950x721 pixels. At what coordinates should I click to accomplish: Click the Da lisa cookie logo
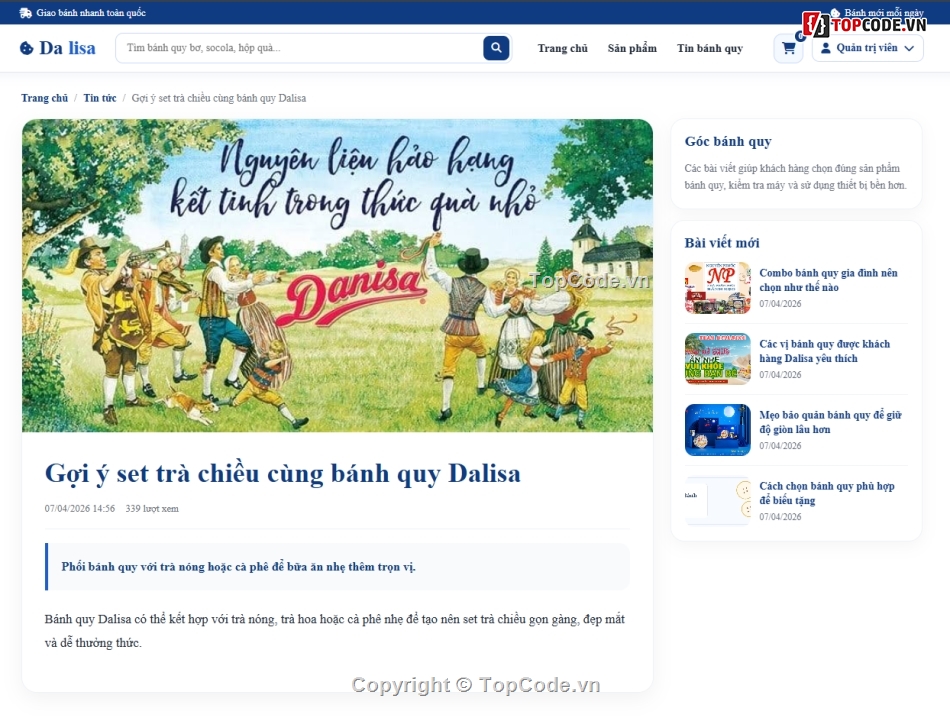[58, 48]
